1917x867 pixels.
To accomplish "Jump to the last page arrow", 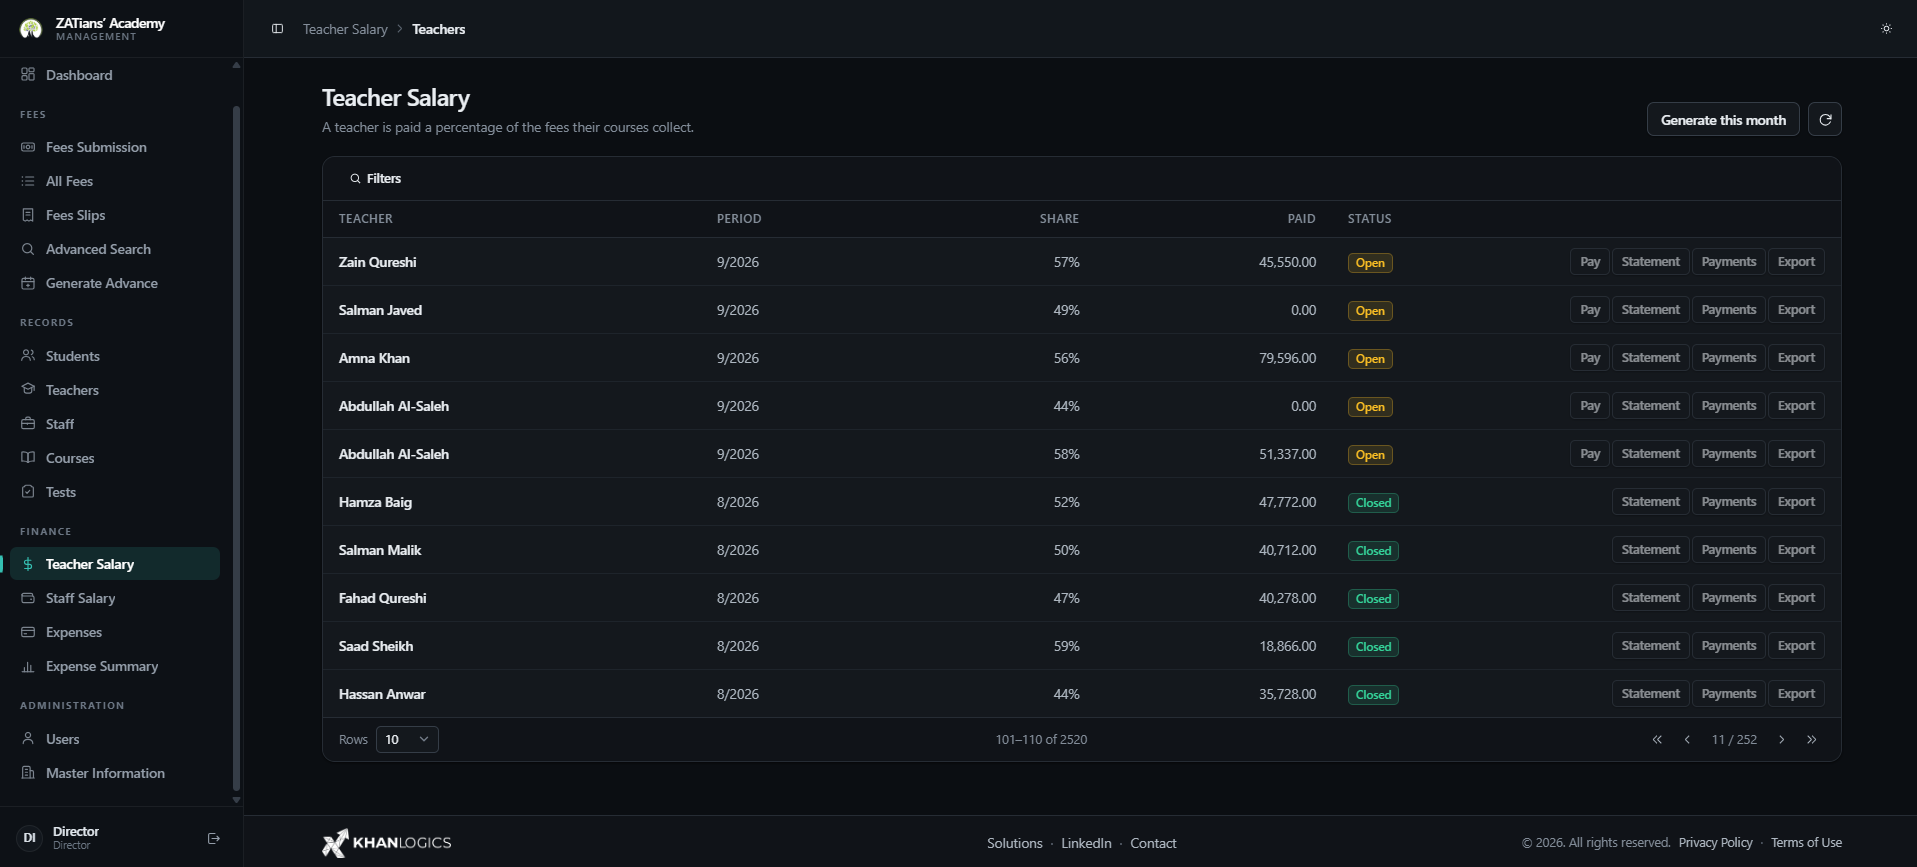I will [1811, 740].
